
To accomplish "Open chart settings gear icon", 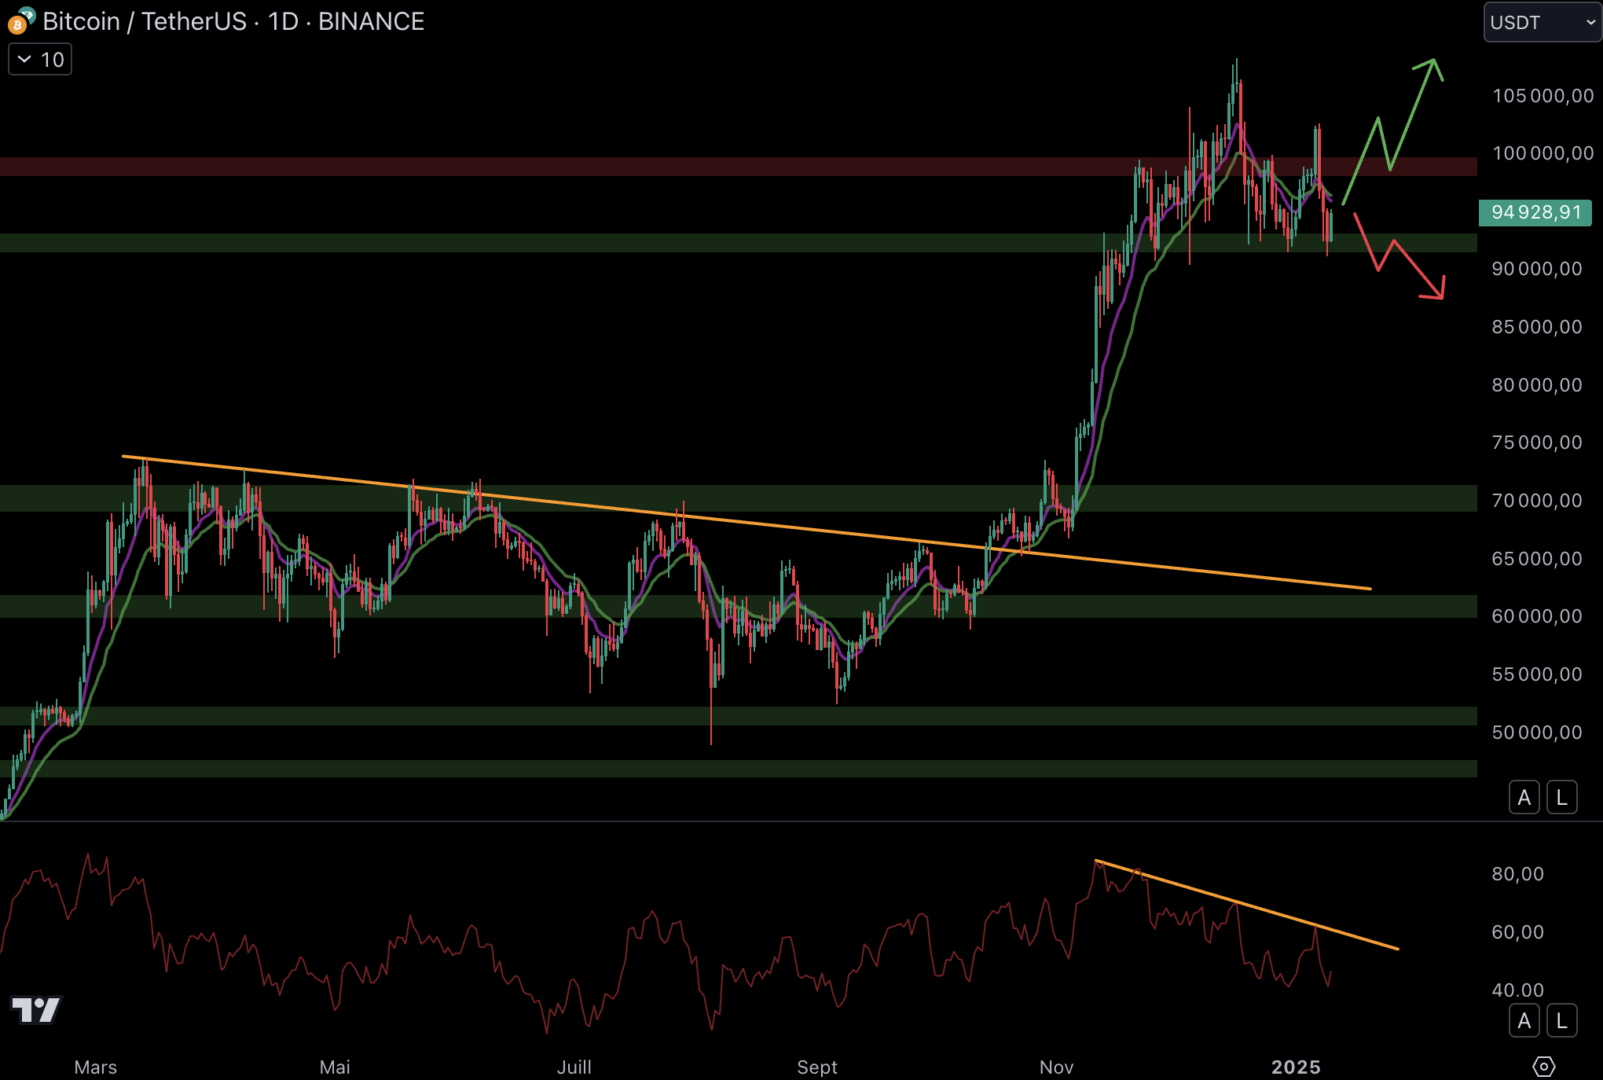I will (x=1543, y=1066).
